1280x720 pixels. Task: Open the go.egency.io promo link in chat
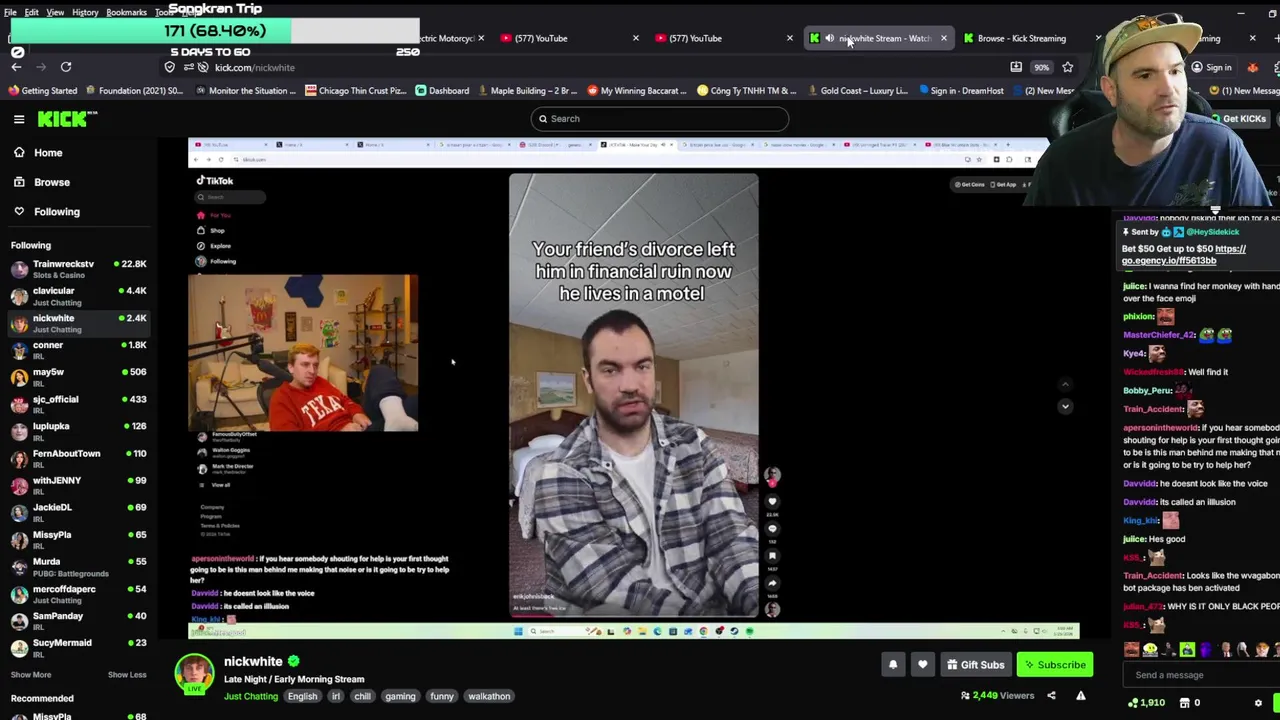(x=1183, y=255)
